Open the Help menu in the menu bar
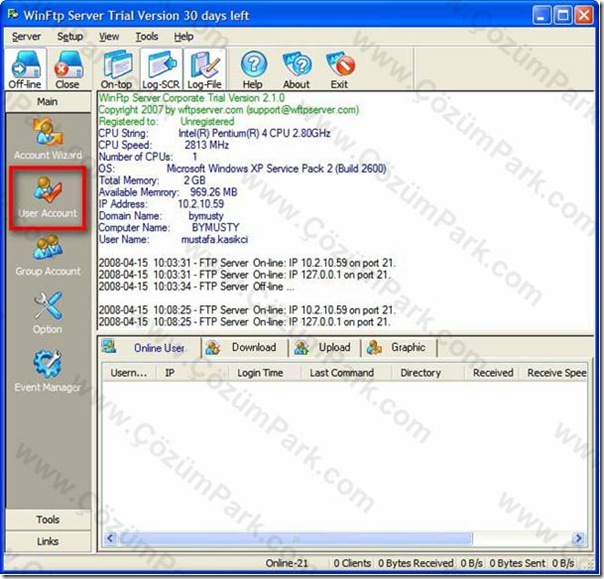 pyautogui.click(x=184, y=37)
